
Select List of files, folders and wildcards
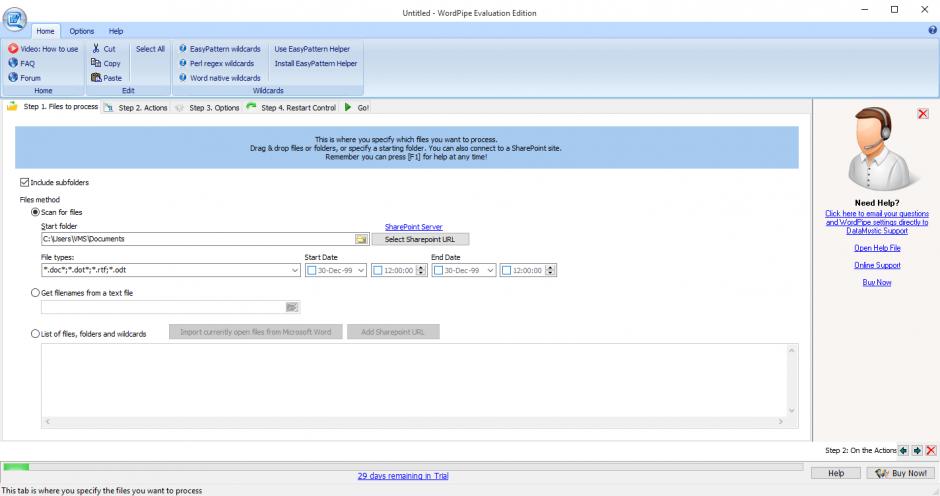pos(35,333)
